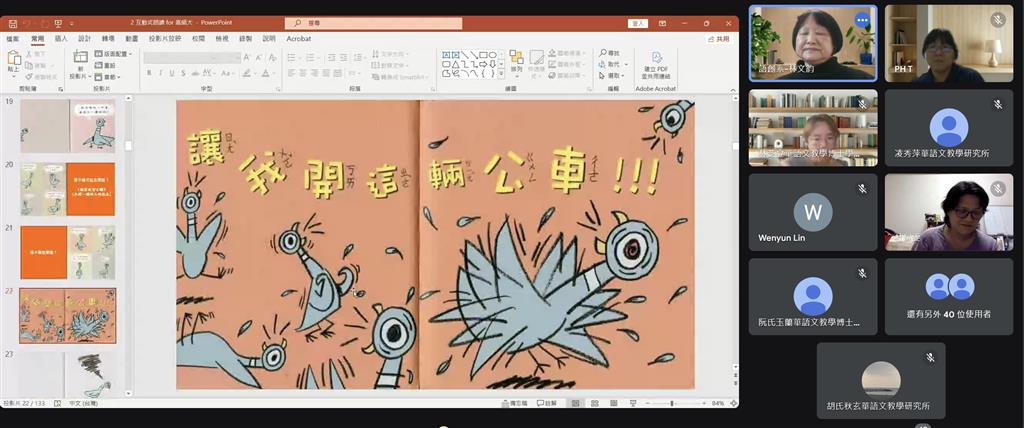Switch to the Slide Show (投影片放映) tab

[x=165, y=39]
